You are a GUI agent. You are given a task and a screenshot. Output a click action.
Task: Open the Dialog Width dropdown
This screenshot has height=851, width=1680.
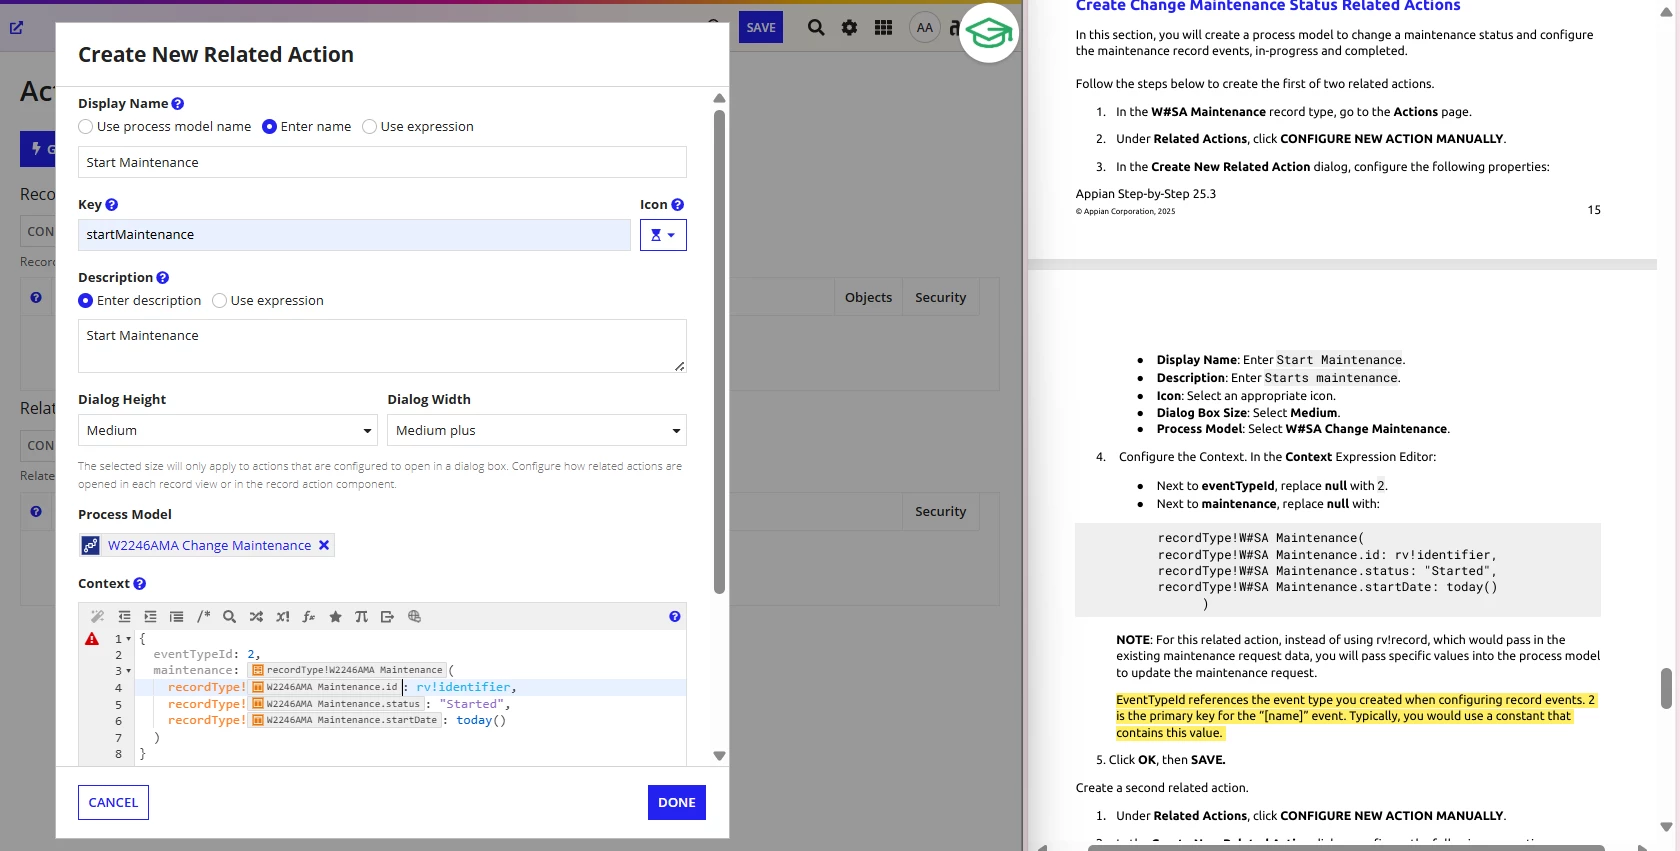coord(537,430)
